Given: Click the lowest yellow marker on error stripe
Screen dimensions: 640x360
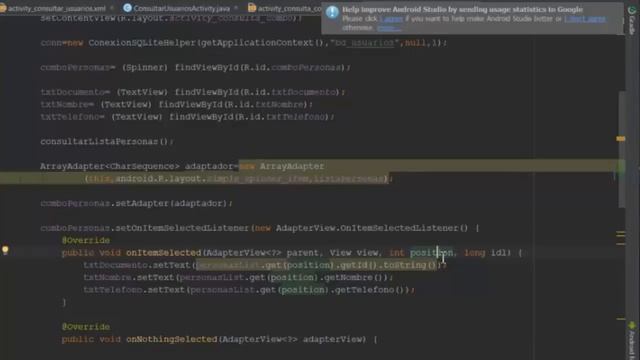Looking at the screenshot, I should coord(621,319).
